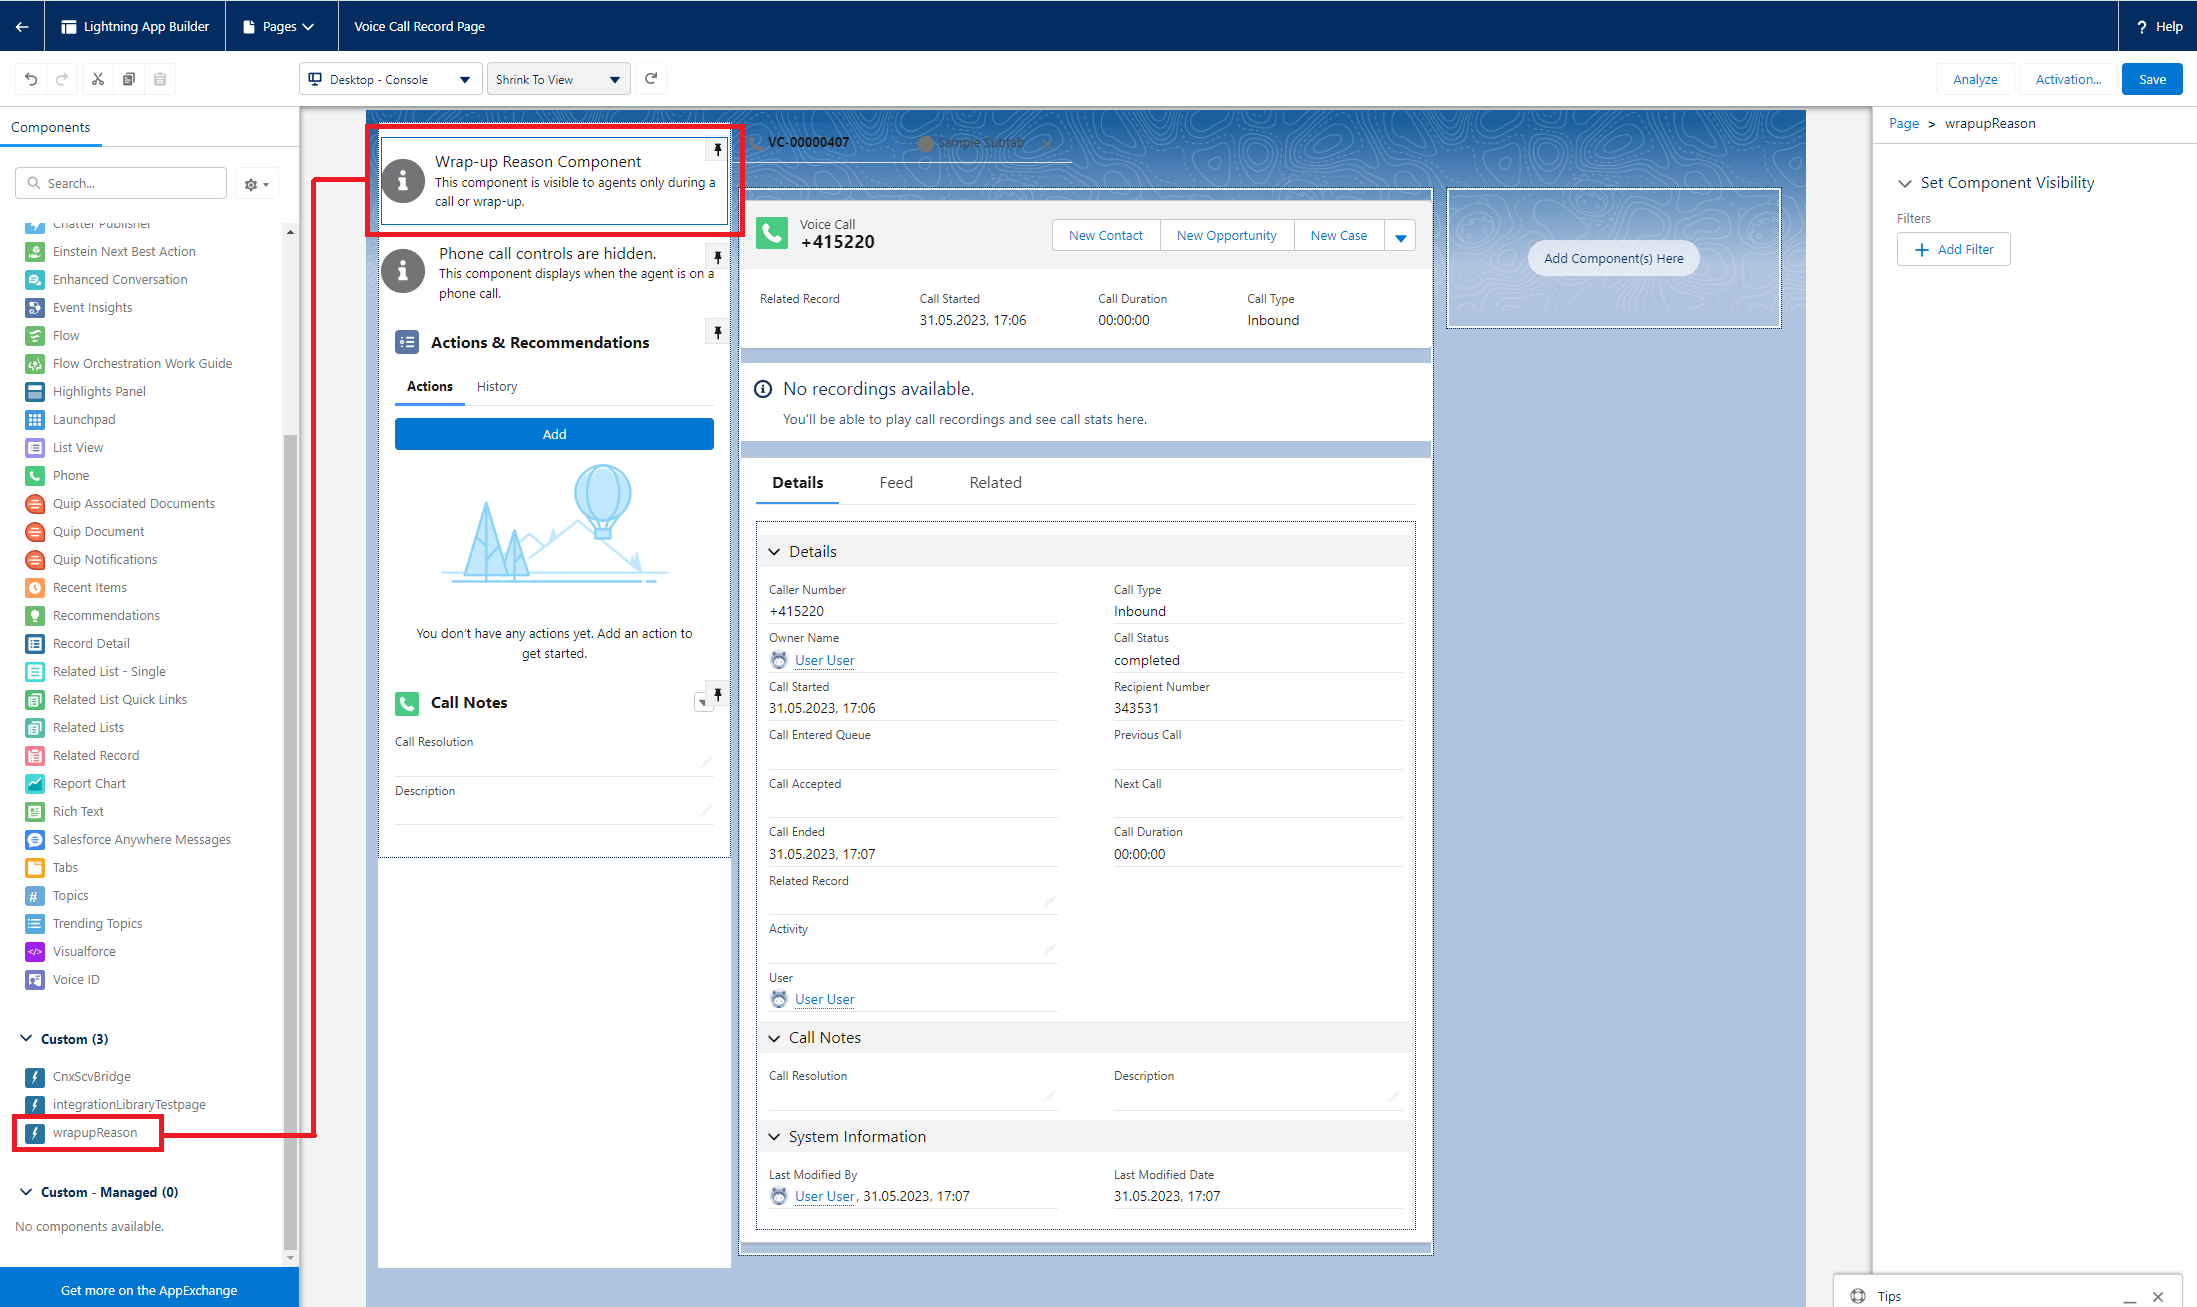Switch to the History tab

click(497, 387)
